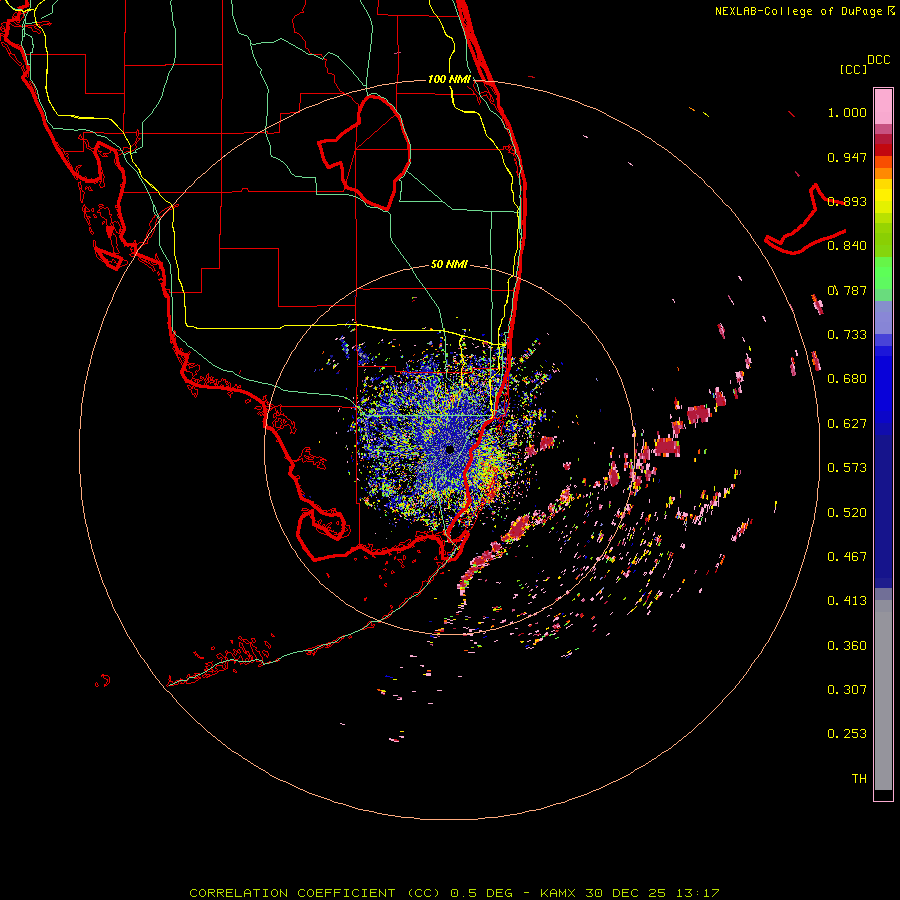The height and width of the screenshot is (900, 900).
Task: Pick the lavender segment of the color bar
Action: click(883, 318)
